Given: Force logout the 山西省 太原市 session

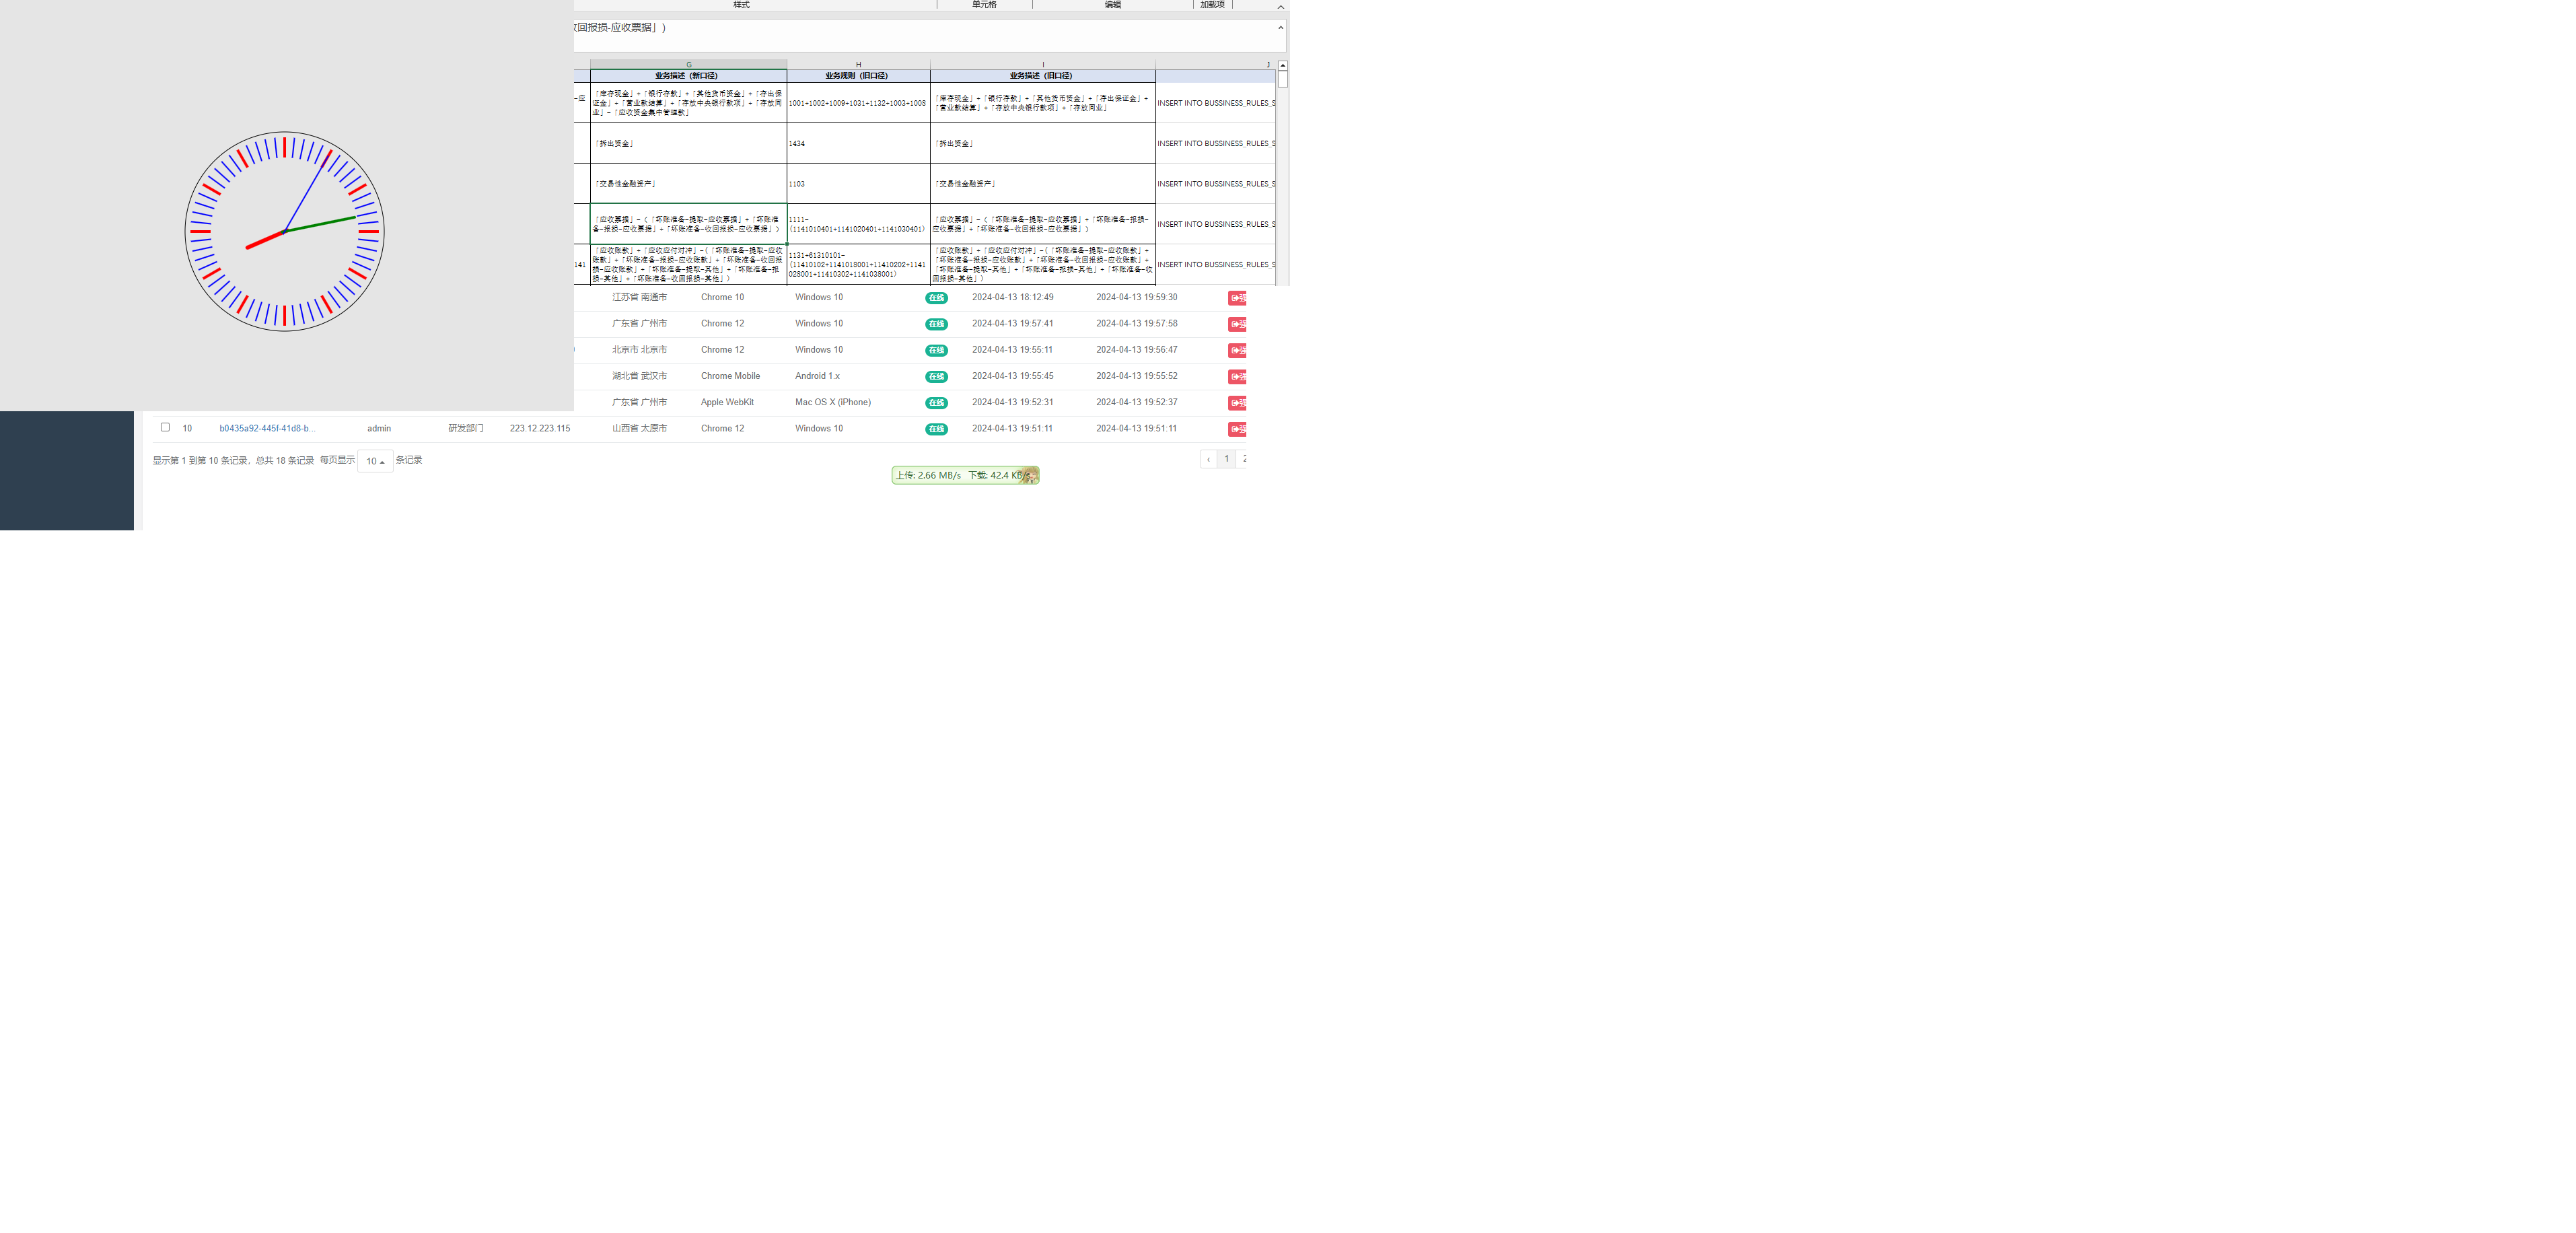Looking at the screenshot, I should pyautogui.click(x=1237, y=429).
